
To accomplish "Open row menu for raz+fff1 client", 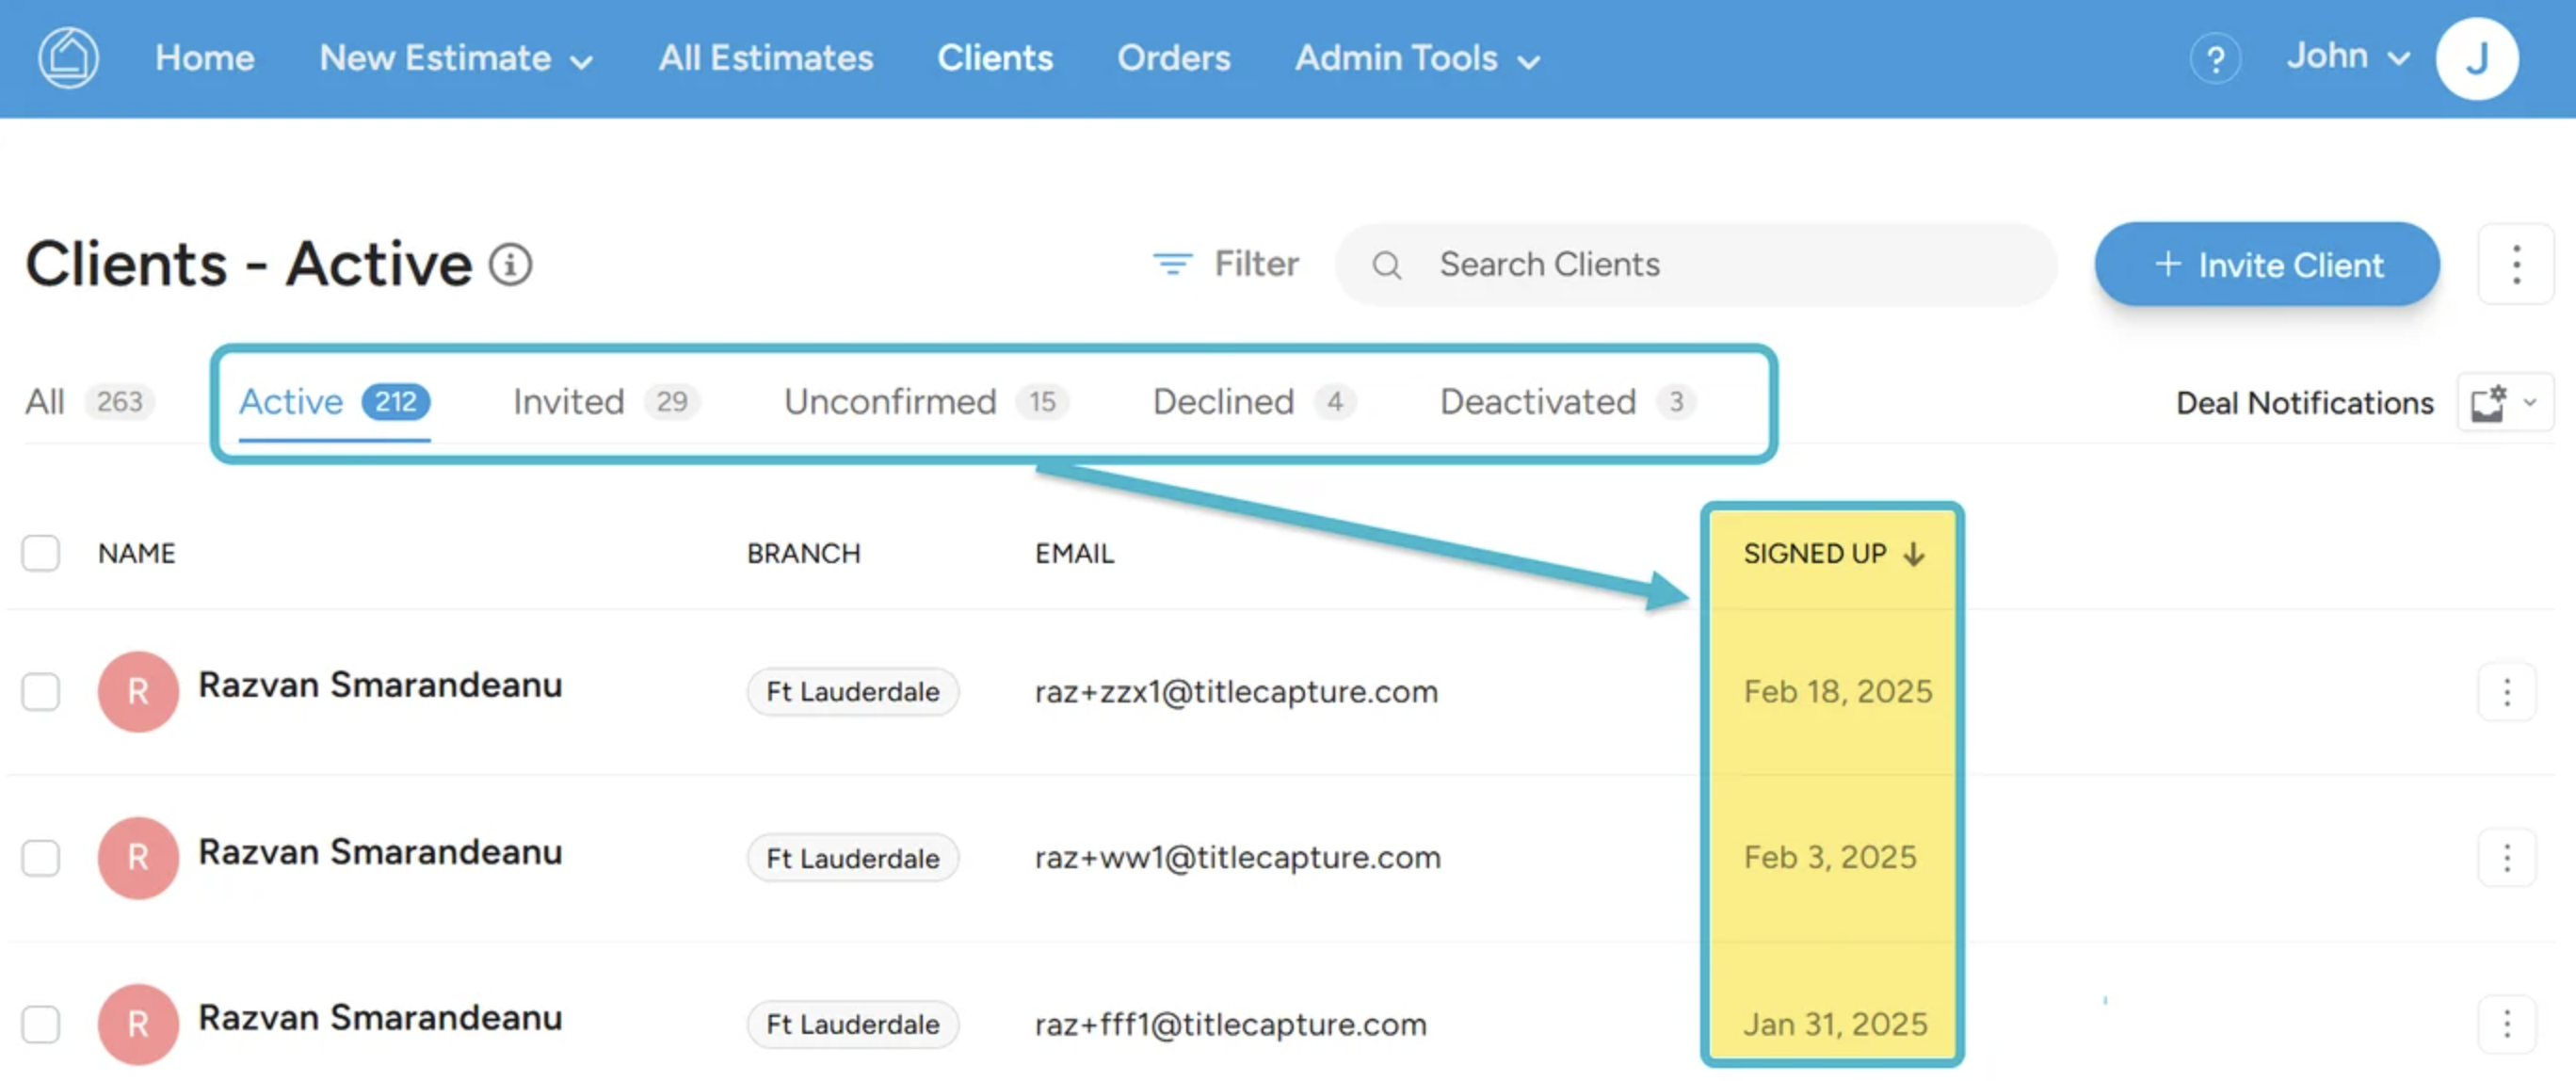I will [x=2506, y=1024].
